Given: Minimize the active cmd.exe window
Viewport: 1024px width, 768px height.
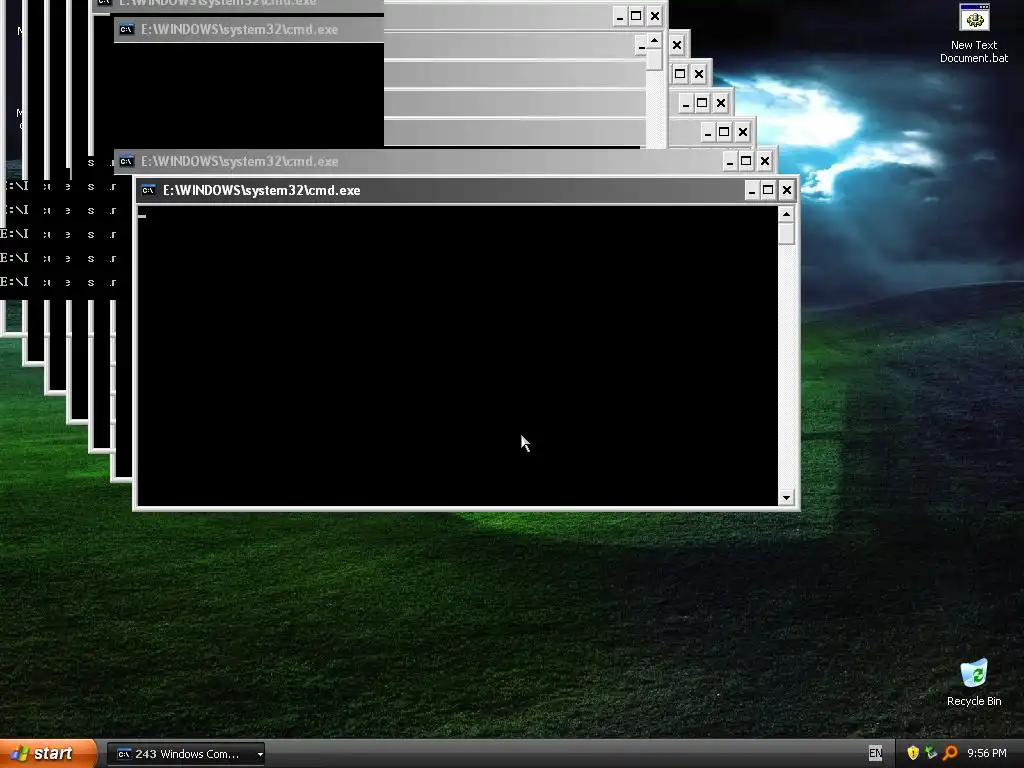Looking at the screenshot, I should 752,190.
